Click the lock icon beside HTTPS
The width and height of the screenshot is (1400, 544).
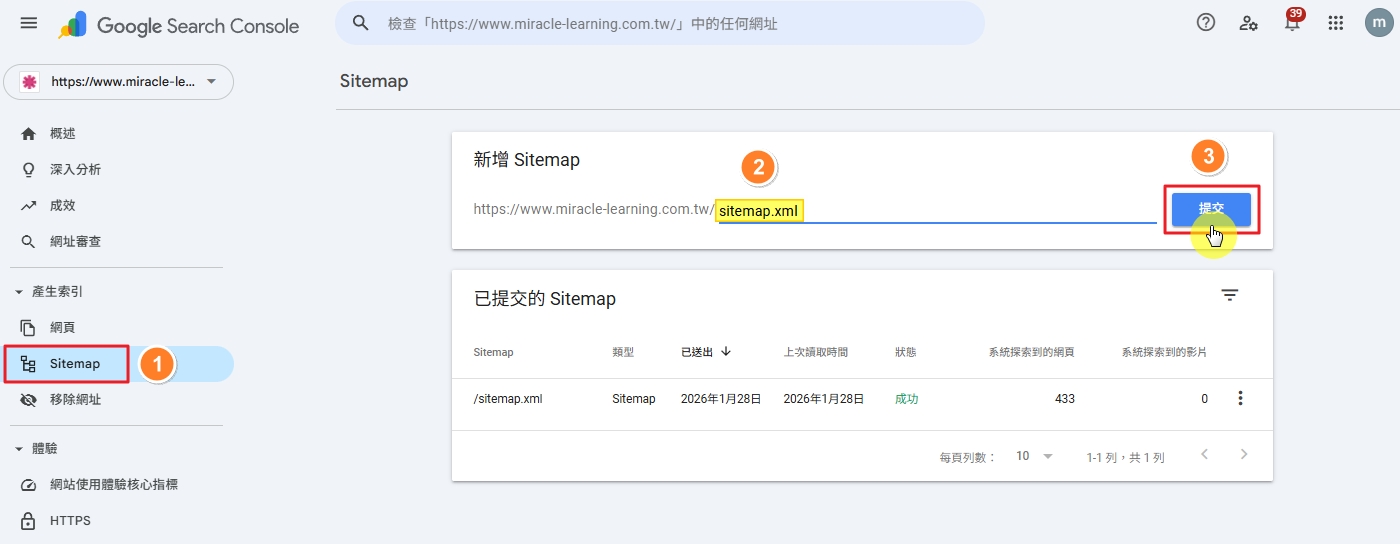click(x=28, y=521)
